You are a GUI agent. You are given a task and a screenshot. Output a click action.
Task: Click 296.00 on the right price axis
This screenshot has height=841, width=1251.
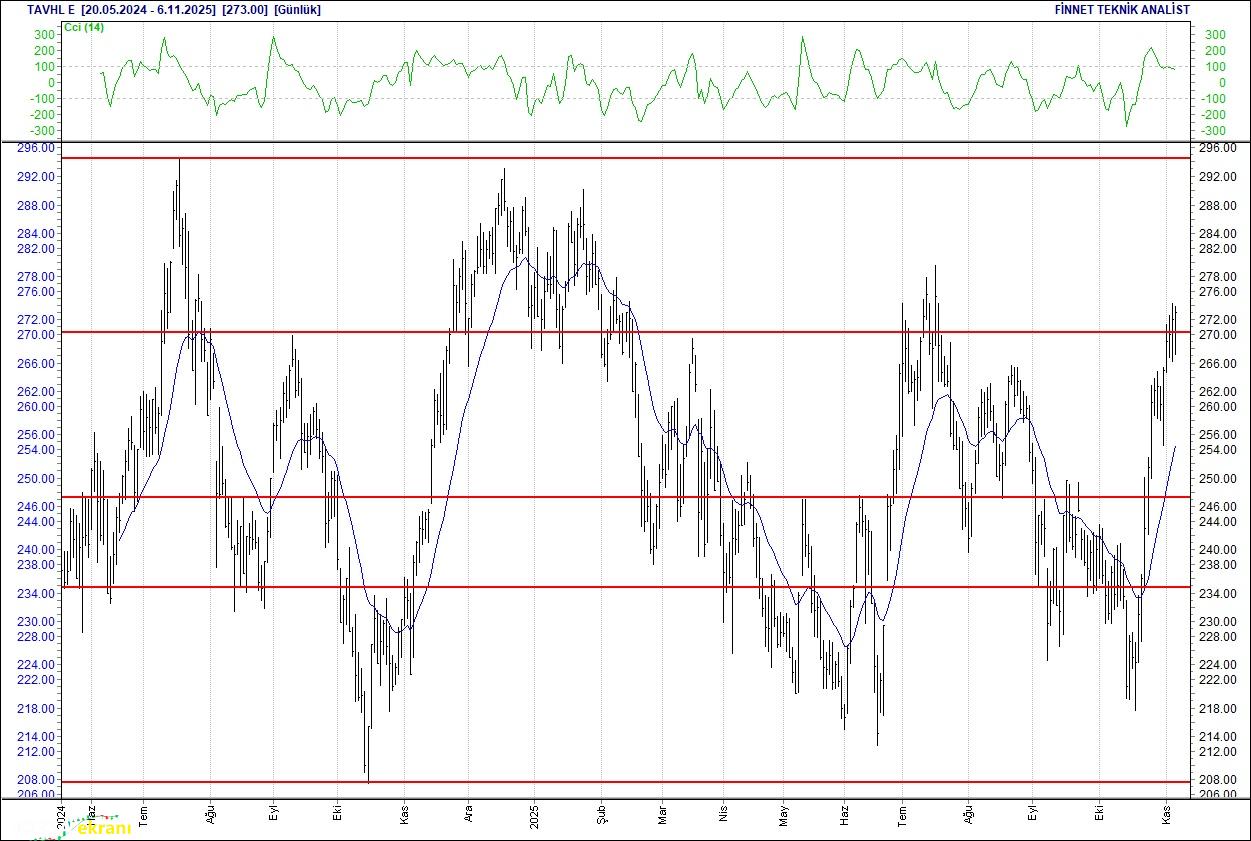pos(1213,148)
